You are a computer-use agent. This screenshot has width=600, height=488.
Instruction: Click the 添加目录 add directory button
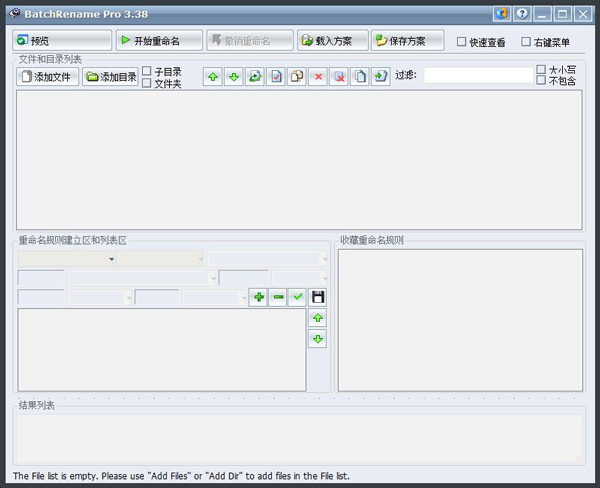[110, 77]
